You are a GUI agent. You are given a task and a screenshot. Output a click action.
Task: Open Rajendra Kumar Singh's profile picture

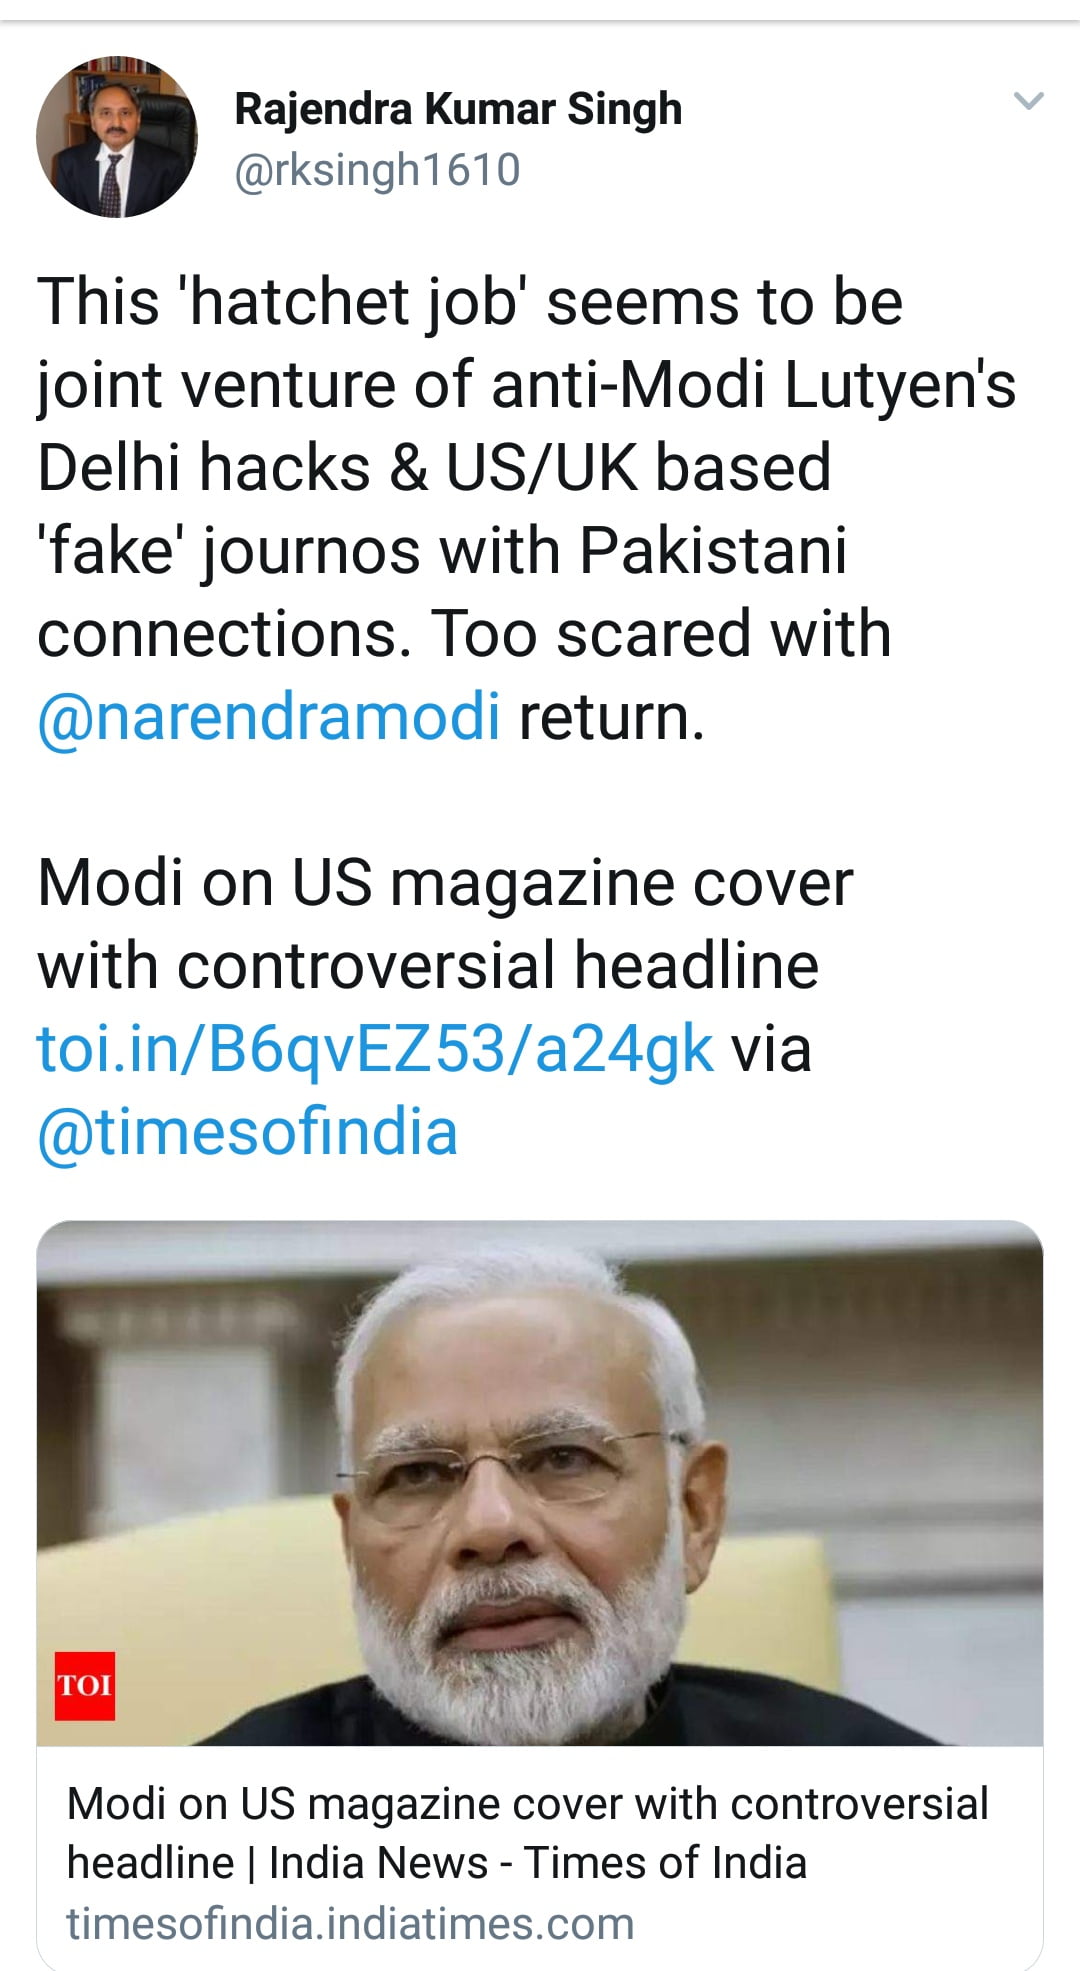pyautogui.click(x=117, y=137)
